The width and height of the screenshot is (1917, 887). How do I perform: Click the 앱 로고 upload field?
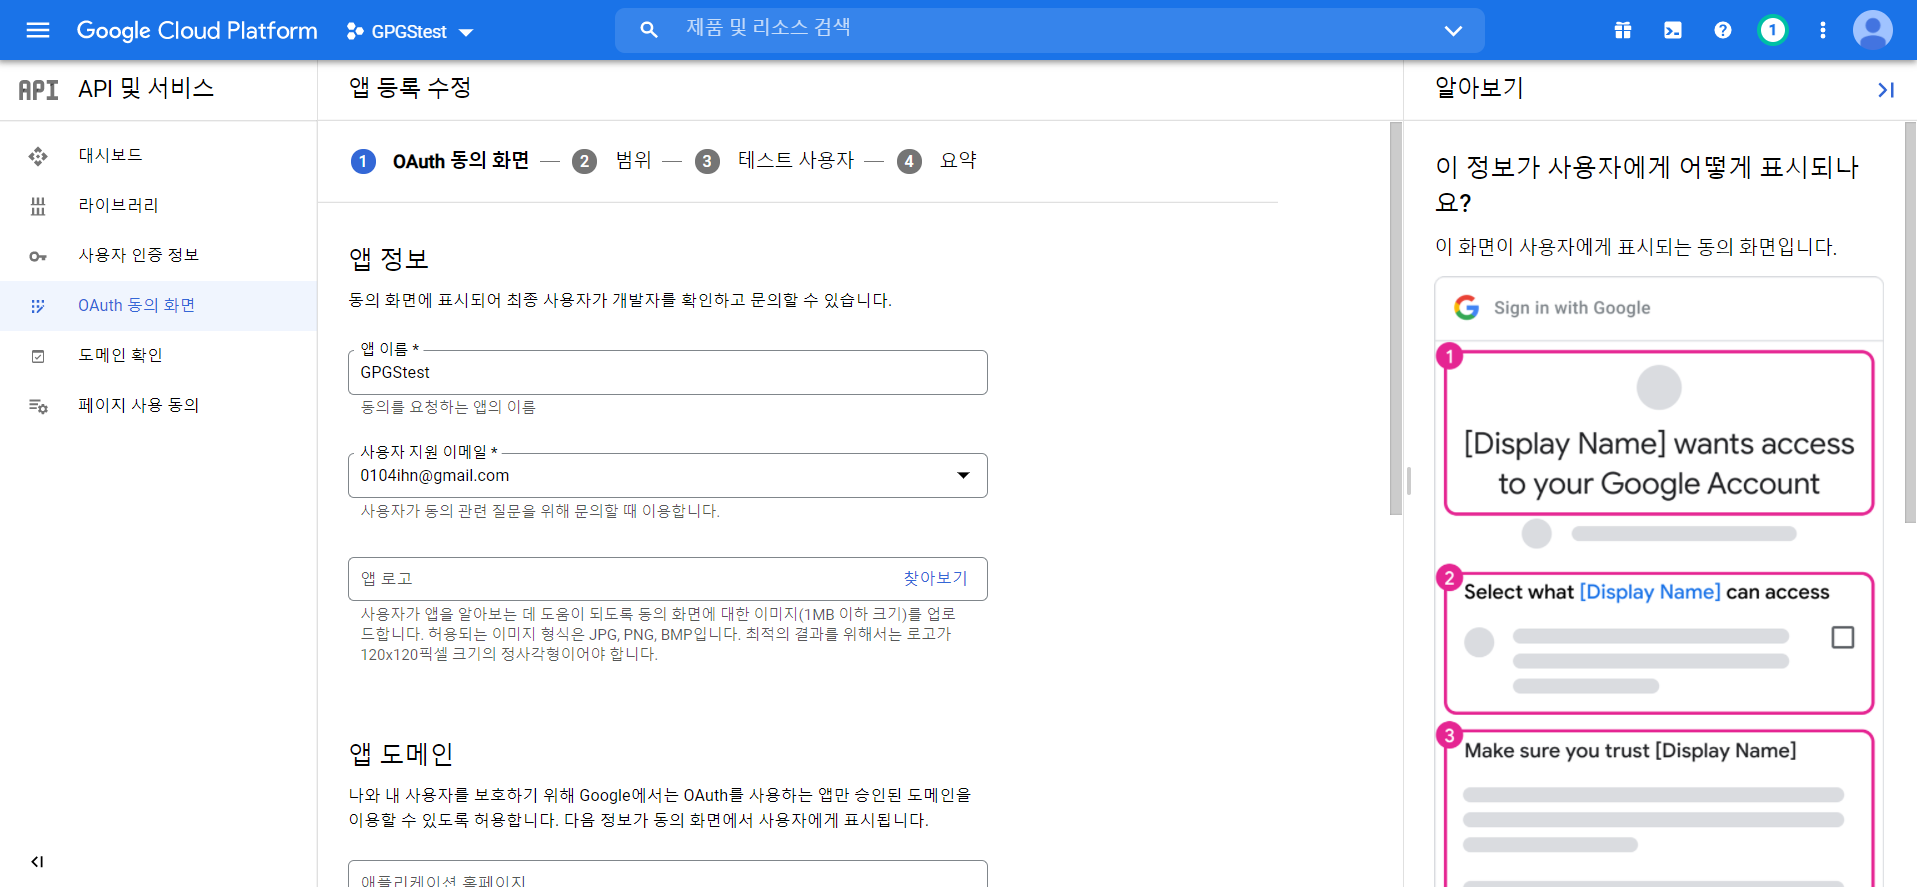(668, 579)
